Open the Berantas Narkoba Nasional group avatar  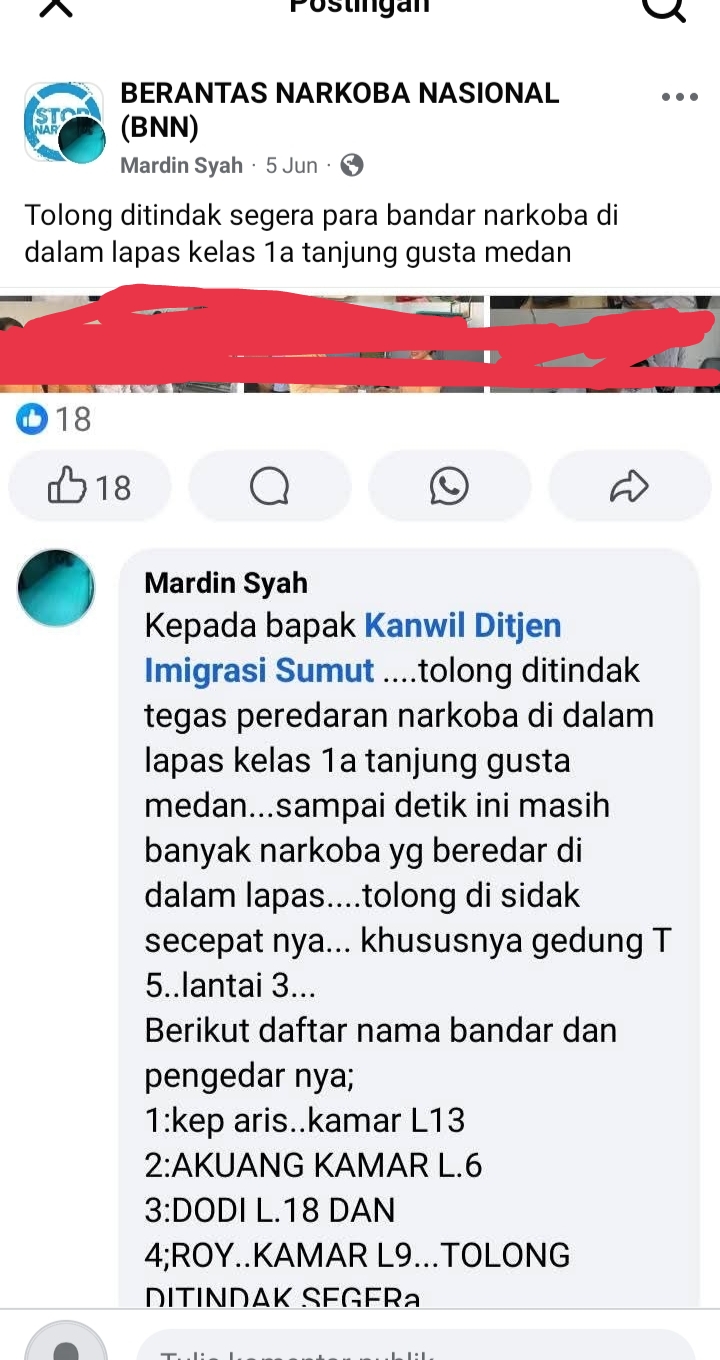[64, 122]
